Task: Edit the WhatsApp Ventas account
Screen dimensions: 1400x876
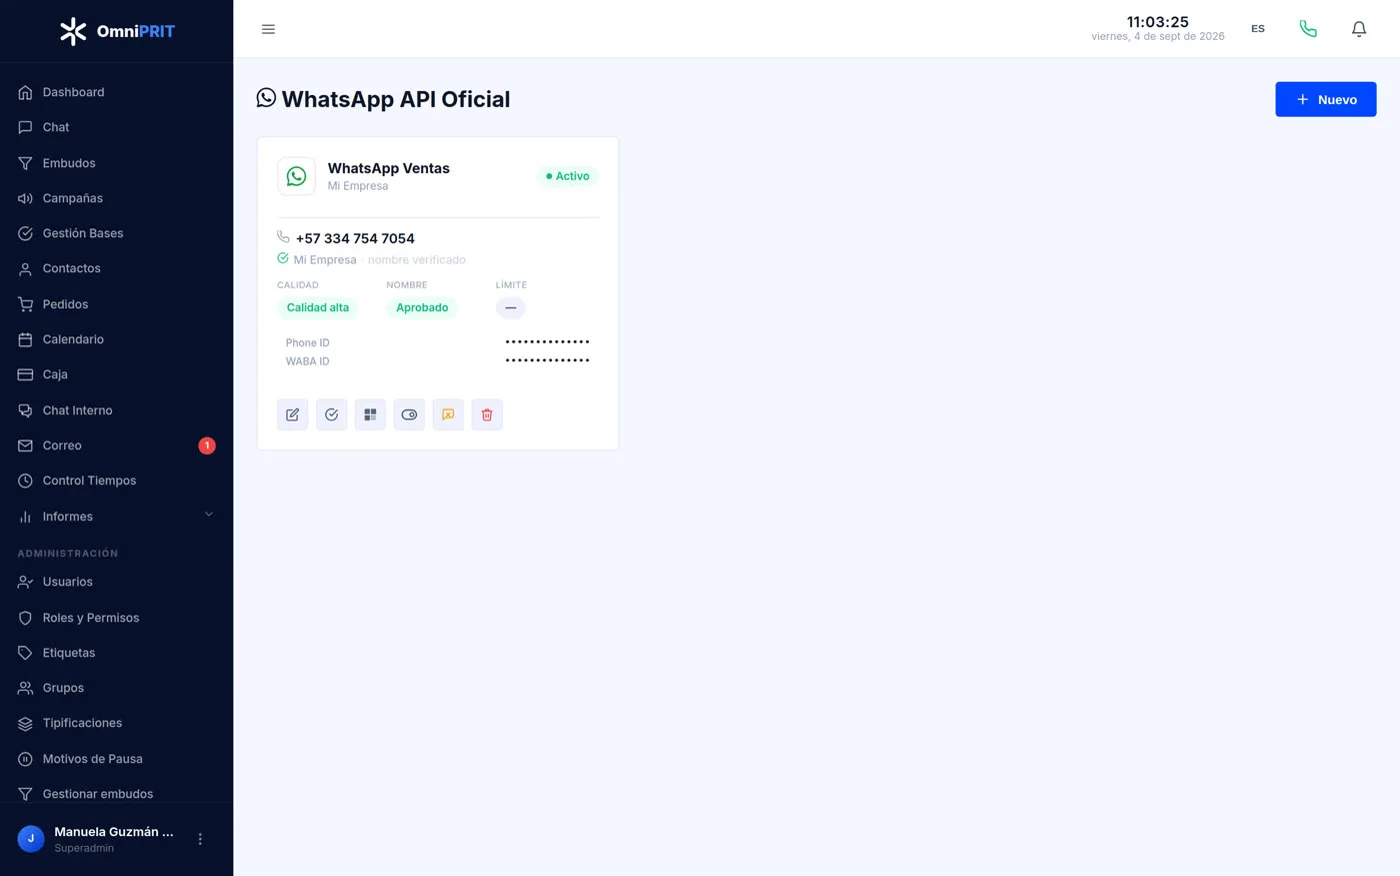Action: [292, 414]
